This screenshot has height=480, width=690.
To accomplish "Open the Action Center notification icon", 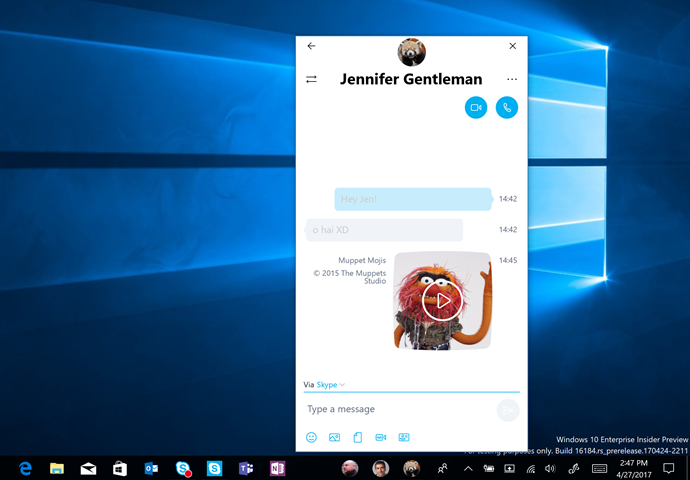I will click(668, 468).
